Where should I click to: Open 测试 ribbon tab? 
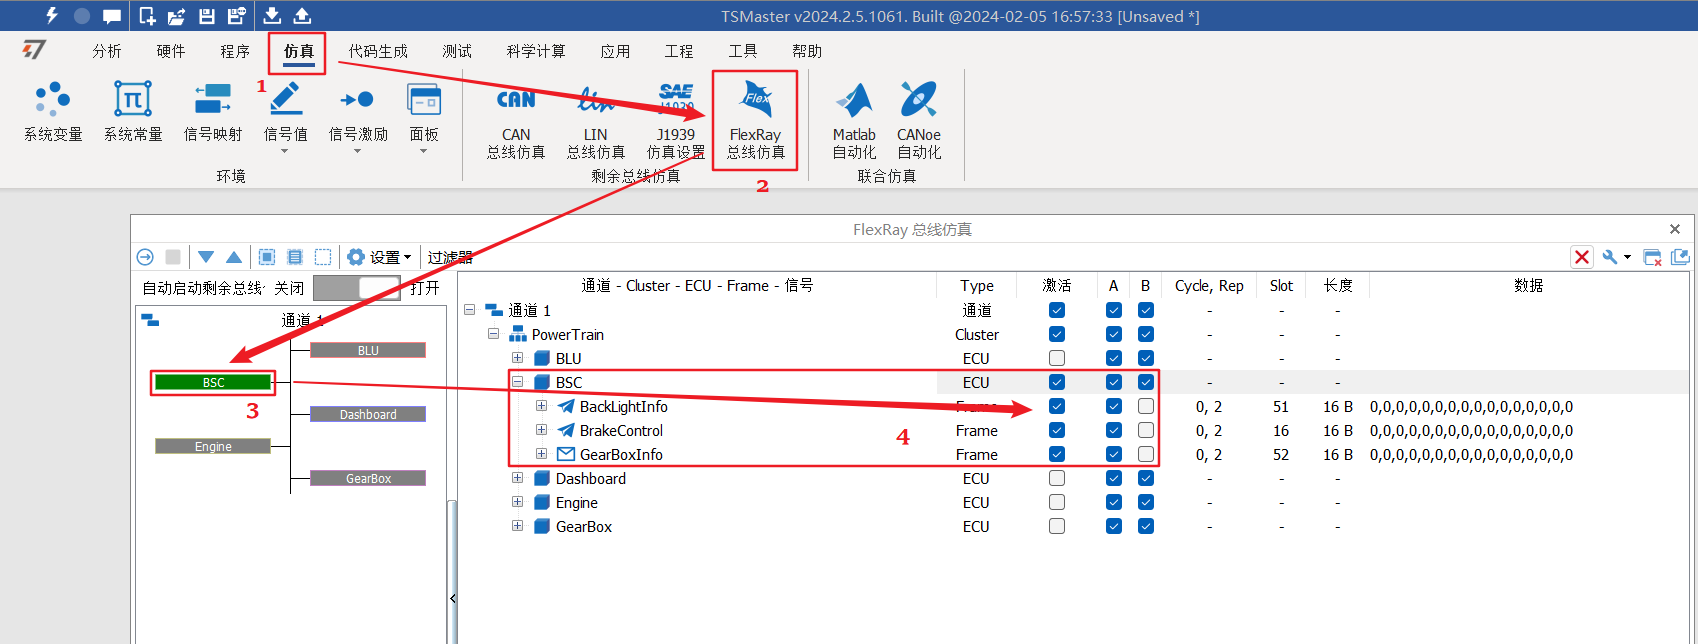pos(457,51)
